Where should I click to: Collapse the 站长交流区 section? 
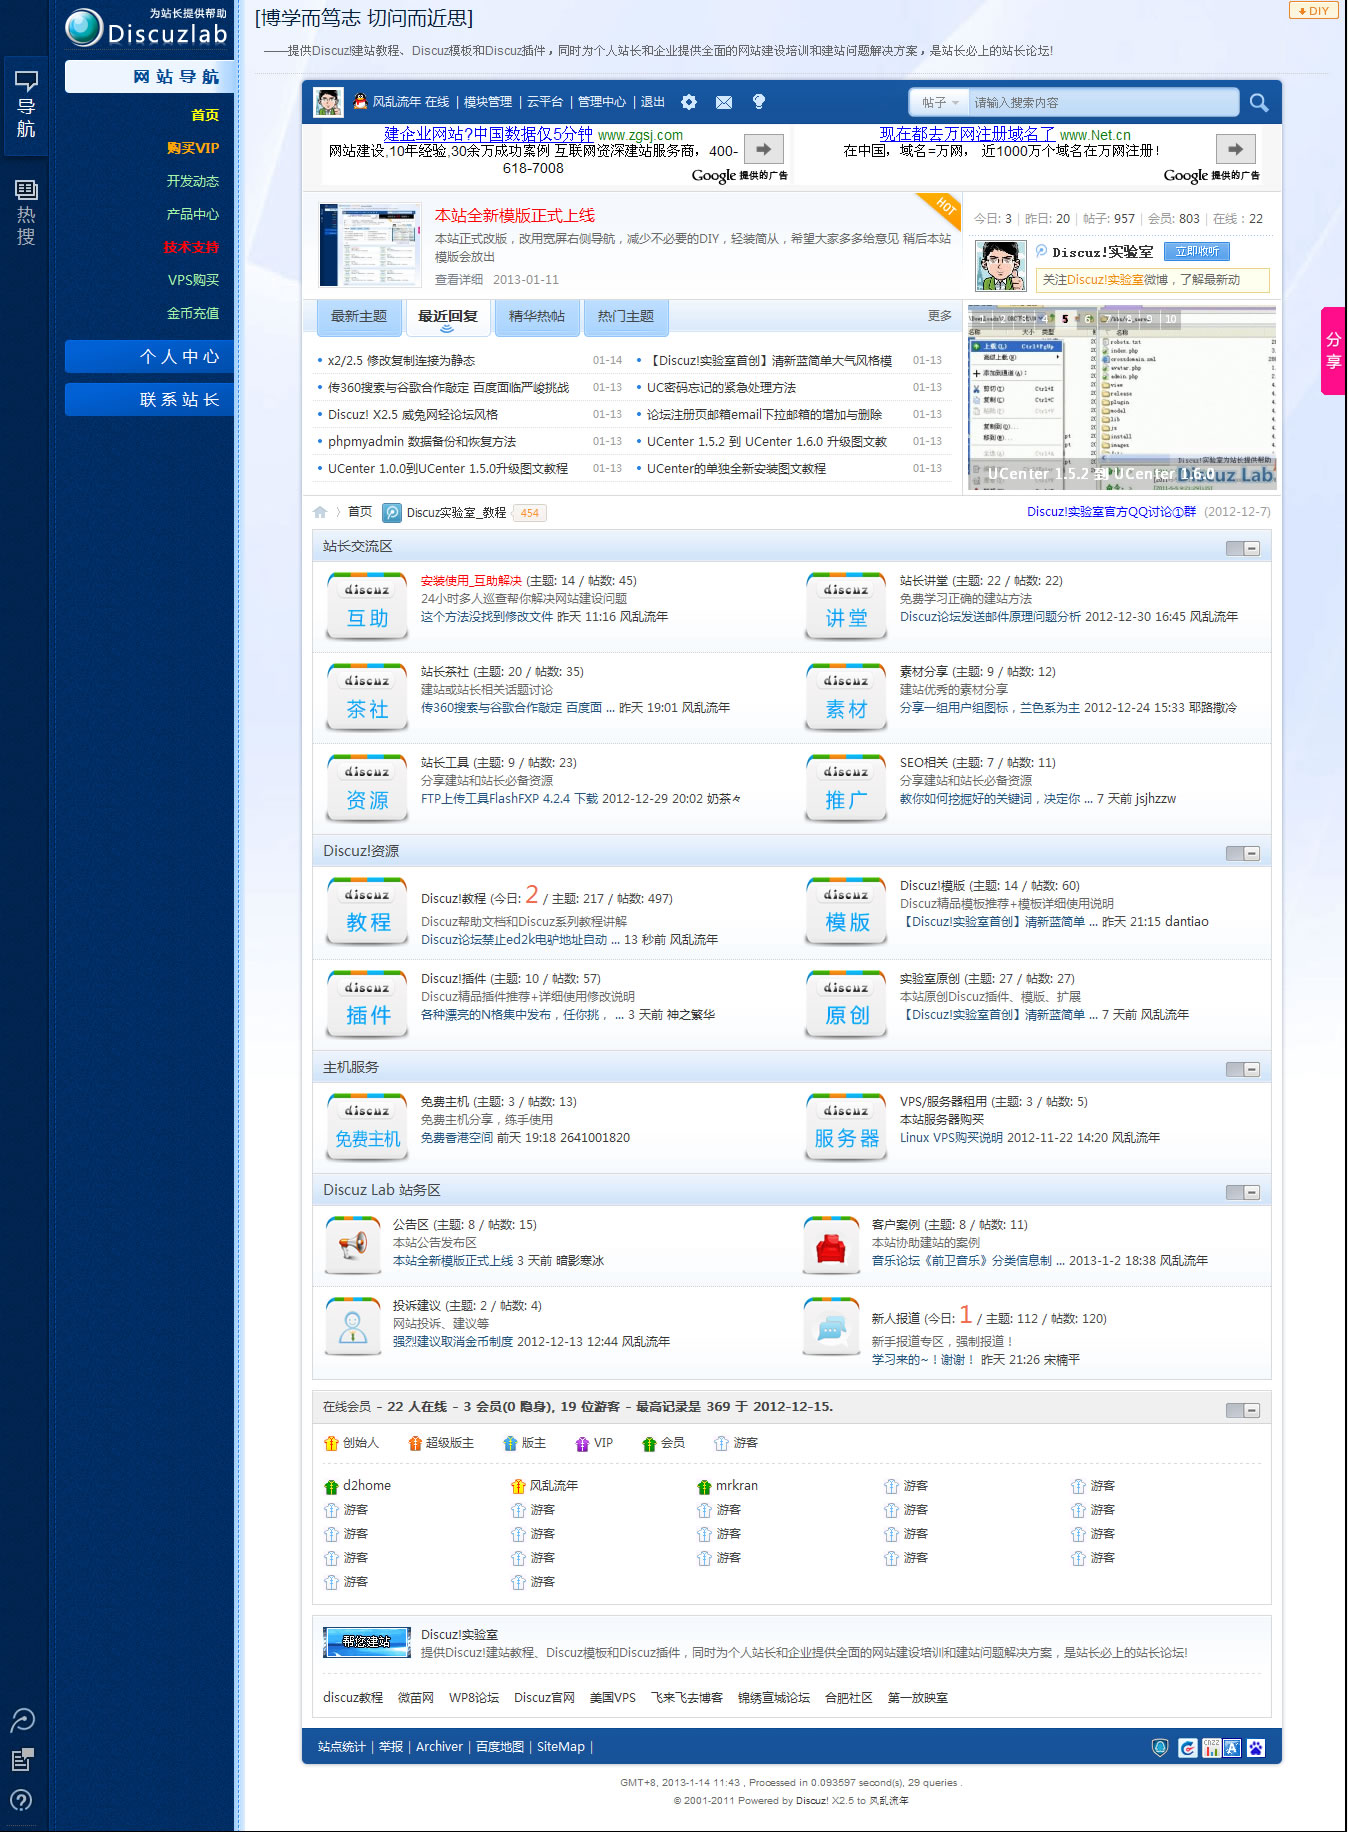[x=1243, y=548]
